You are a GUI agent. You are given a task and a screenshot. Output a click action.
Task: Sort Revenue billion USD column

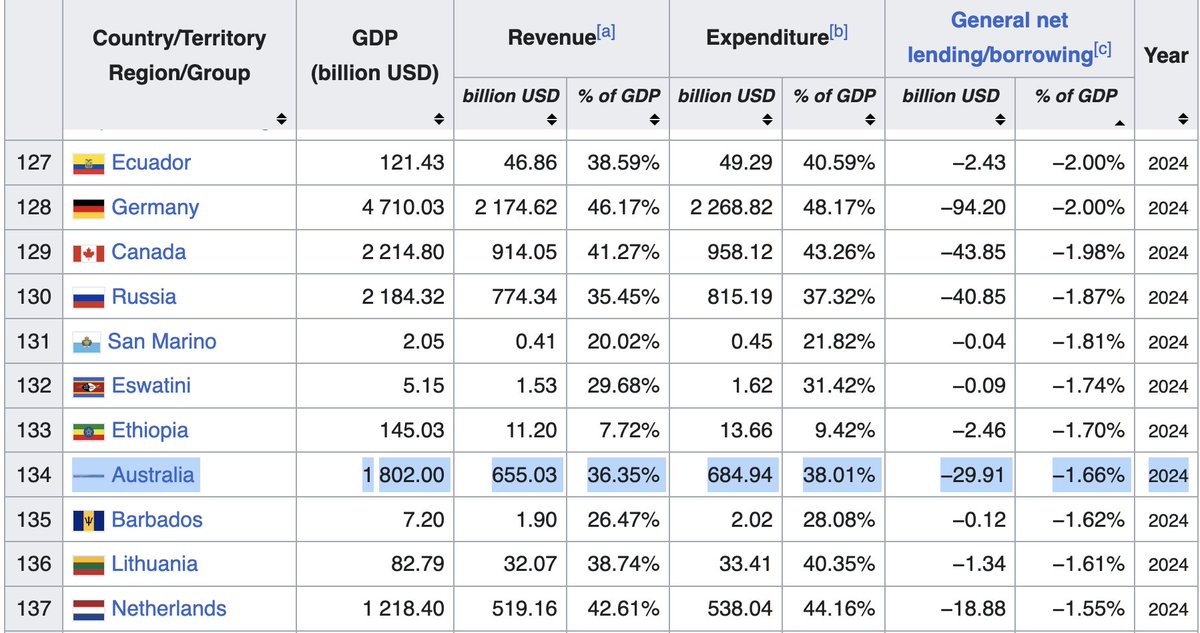[x=551, y=120]
